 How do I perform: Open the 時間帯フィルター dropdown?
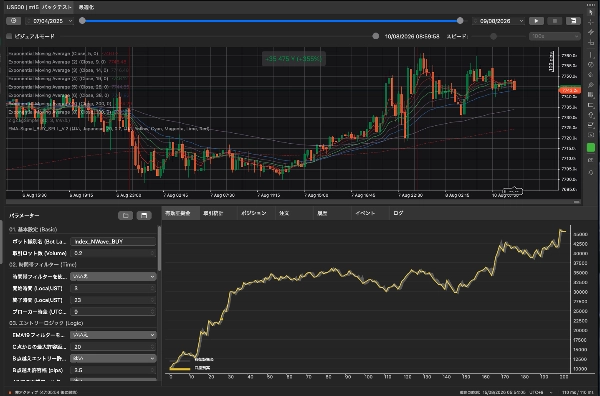[x=113, y=276]
